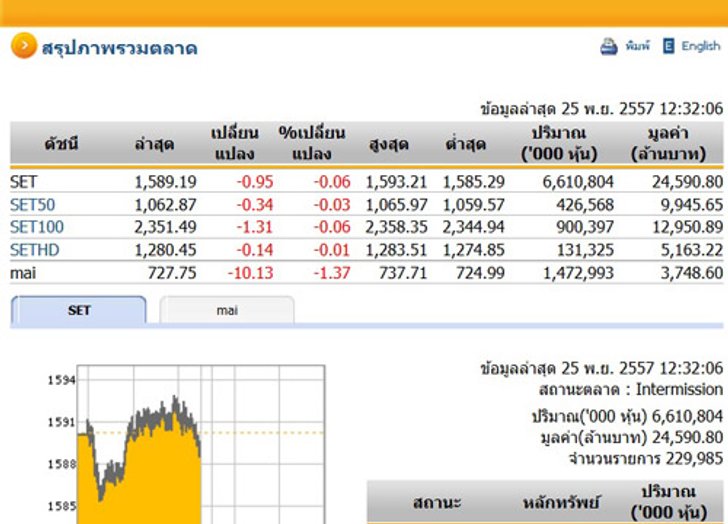Click the English language icon
Image resolution: width=728 pixels, height=524 pixels.
pos(668,46)
